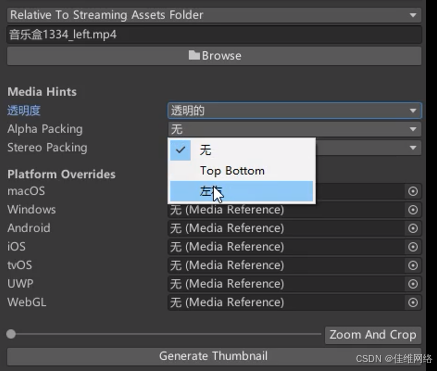
Task: Click the macOS label
Action: (26, 191)
